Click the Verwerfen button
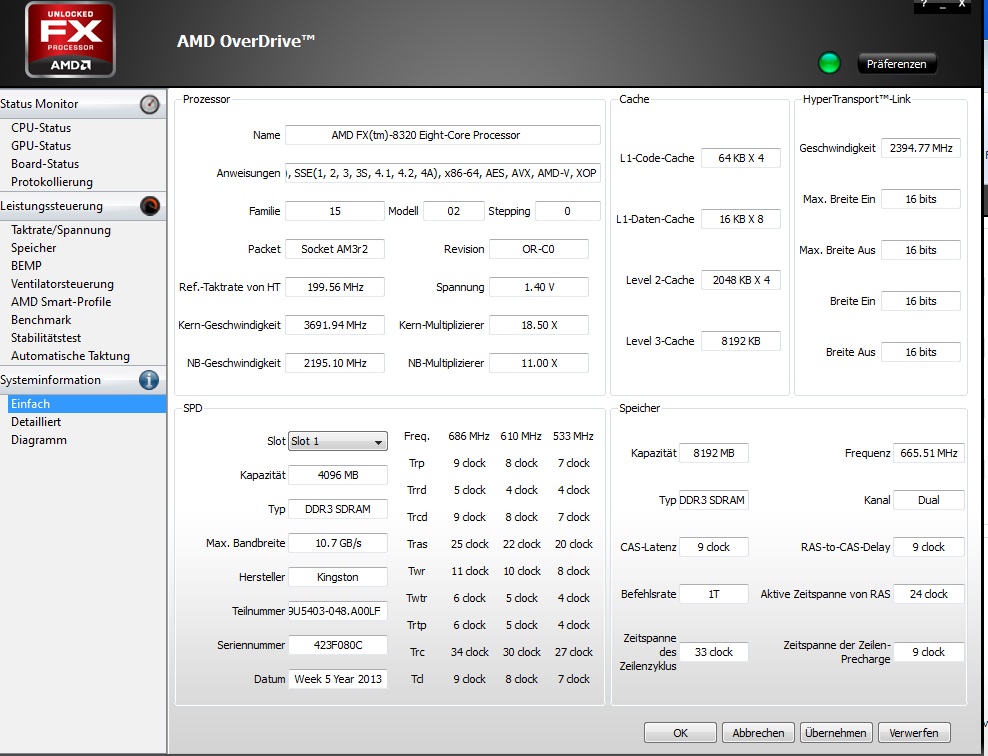988x756 pixels. point(914,733)
